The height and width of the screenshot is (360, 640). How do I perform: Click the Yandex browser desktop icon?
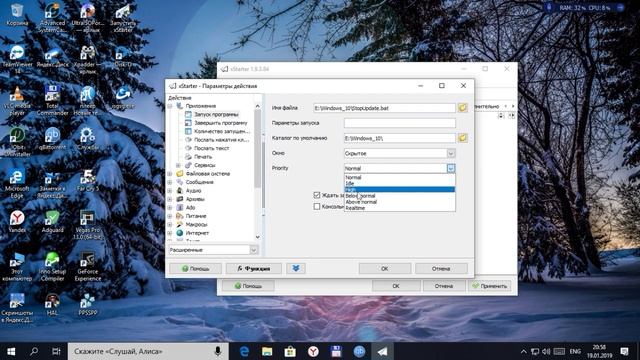click(x=17, y=222)
